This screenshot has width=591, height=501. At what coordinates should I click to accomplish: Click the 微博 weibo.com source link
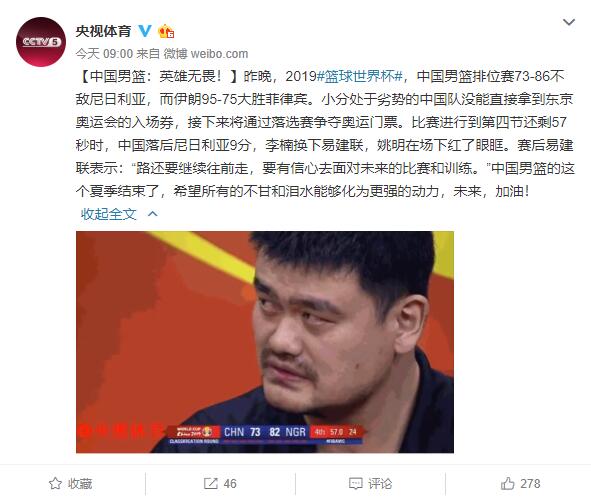click(x=206, y=54)
